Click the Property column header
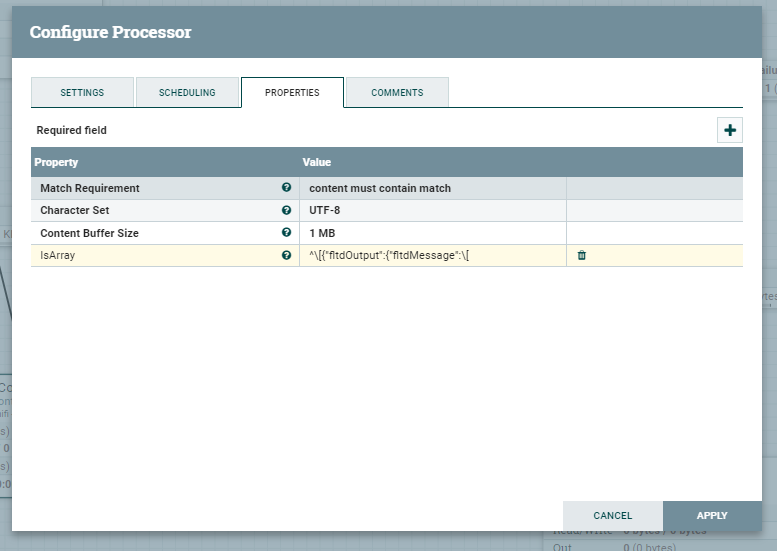This screenshot has width=777, height=551. [56, 162]
